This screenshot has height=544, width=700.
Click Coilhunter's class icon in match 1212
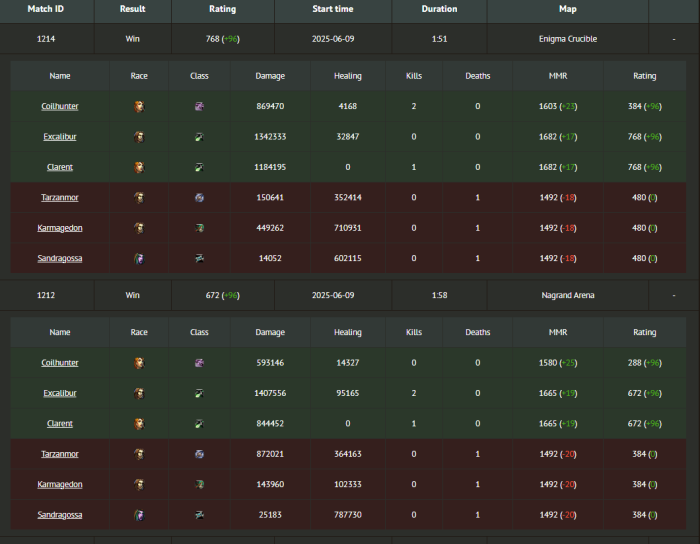[x=199, y=363]
